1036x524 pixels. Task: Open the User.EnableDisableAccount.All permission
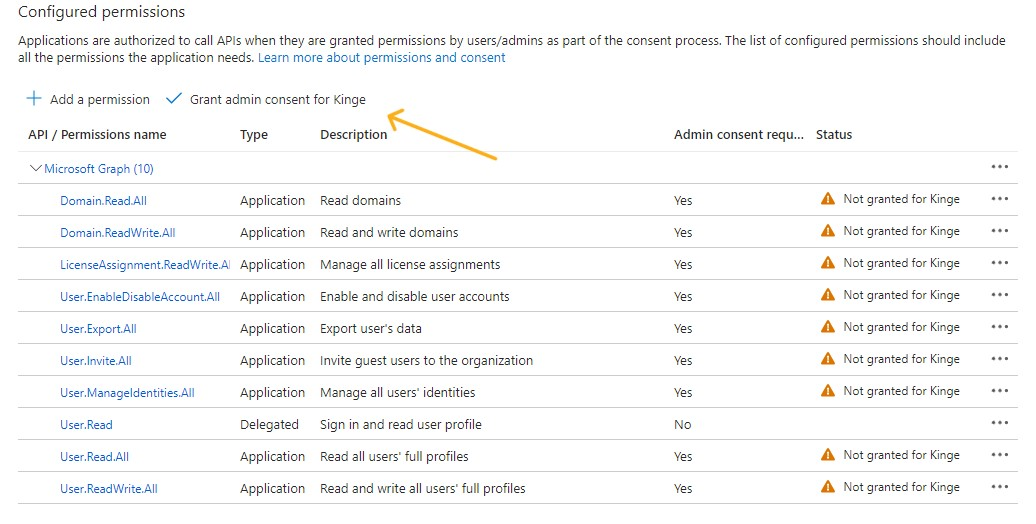click(x=139, y=297)
